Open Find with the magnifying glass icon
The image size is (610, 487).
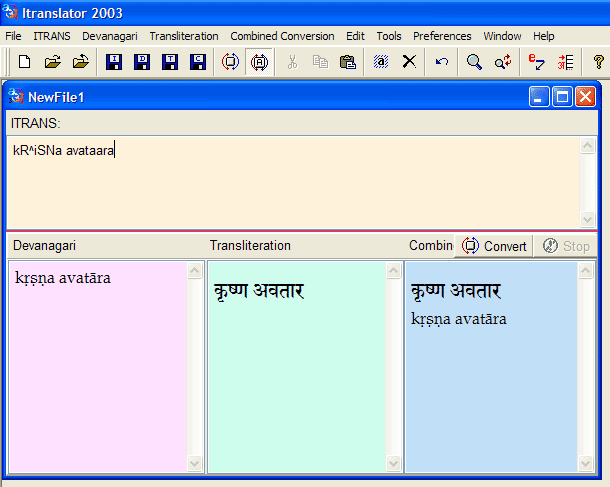(x=474, y=62)
